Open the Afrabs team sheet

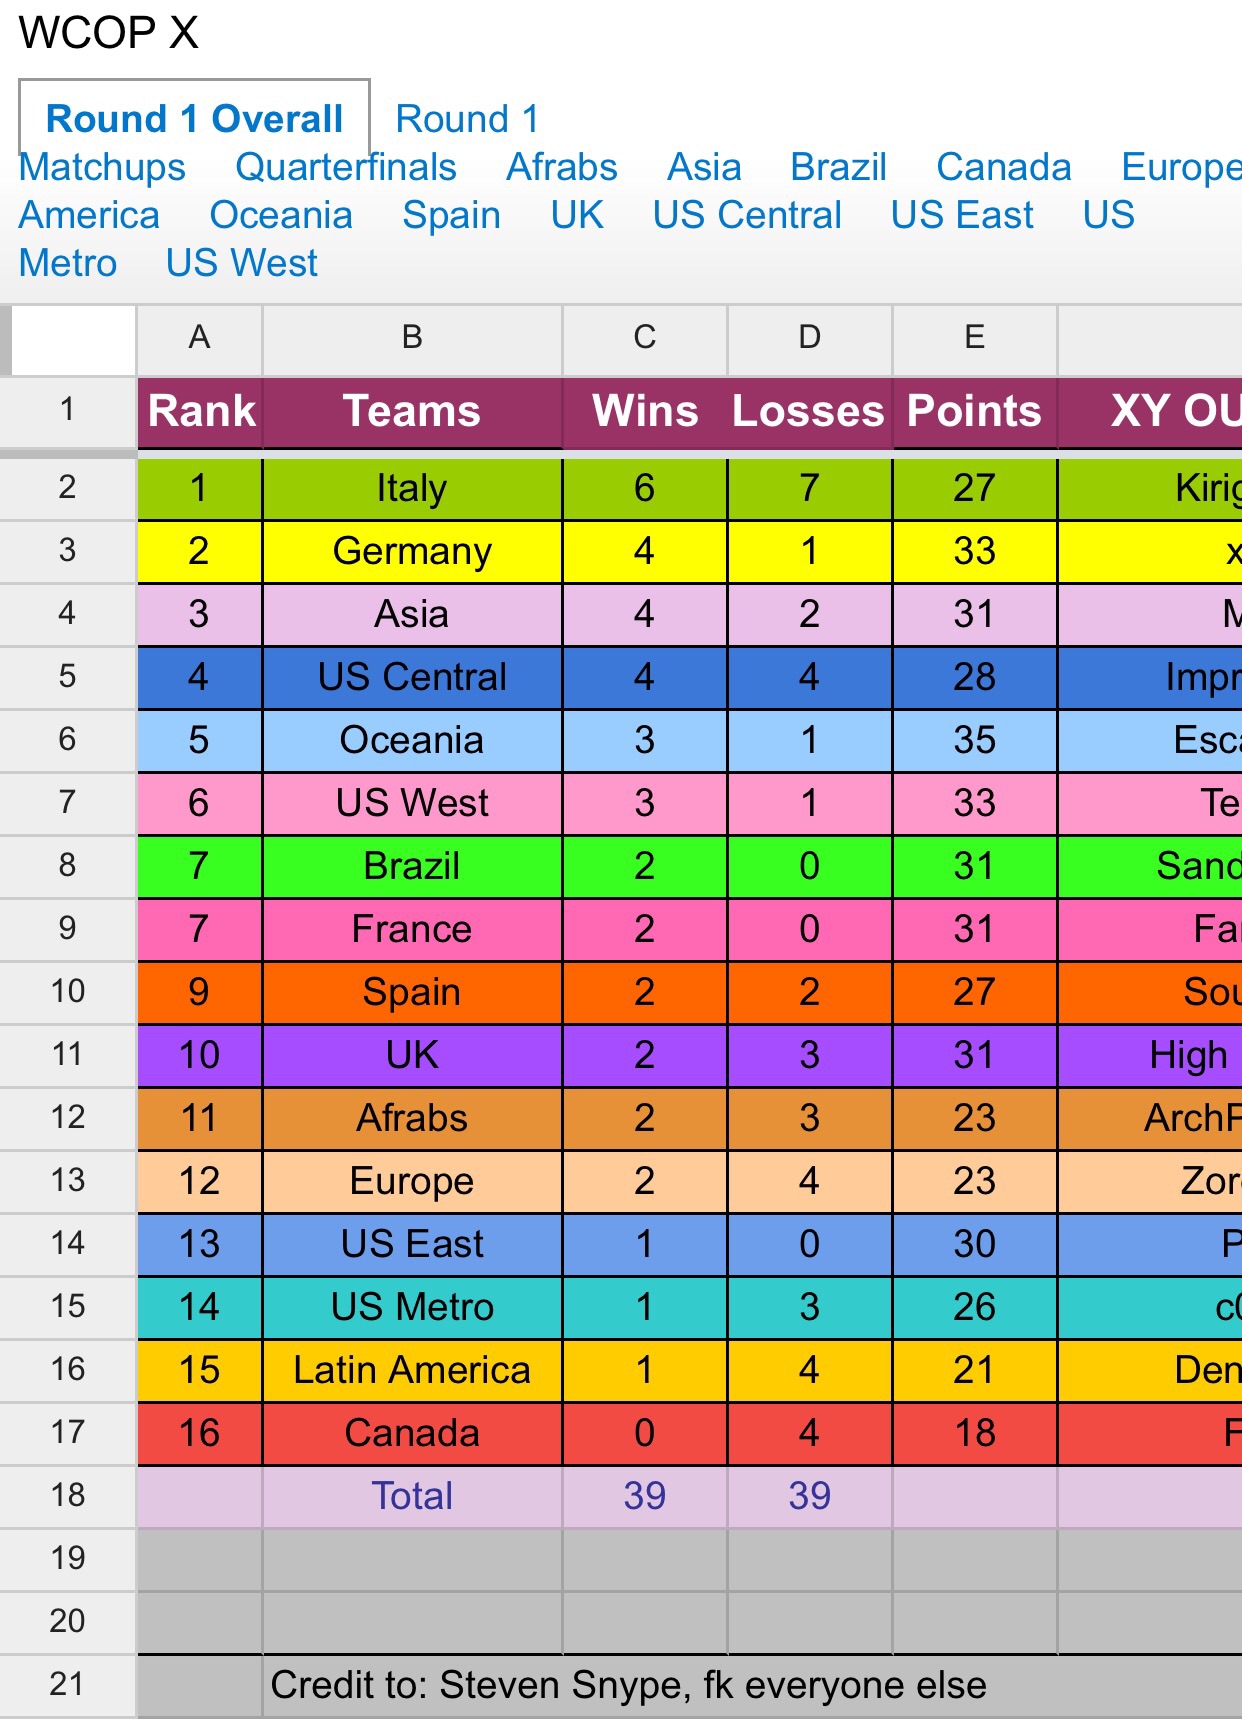point(562,167)
